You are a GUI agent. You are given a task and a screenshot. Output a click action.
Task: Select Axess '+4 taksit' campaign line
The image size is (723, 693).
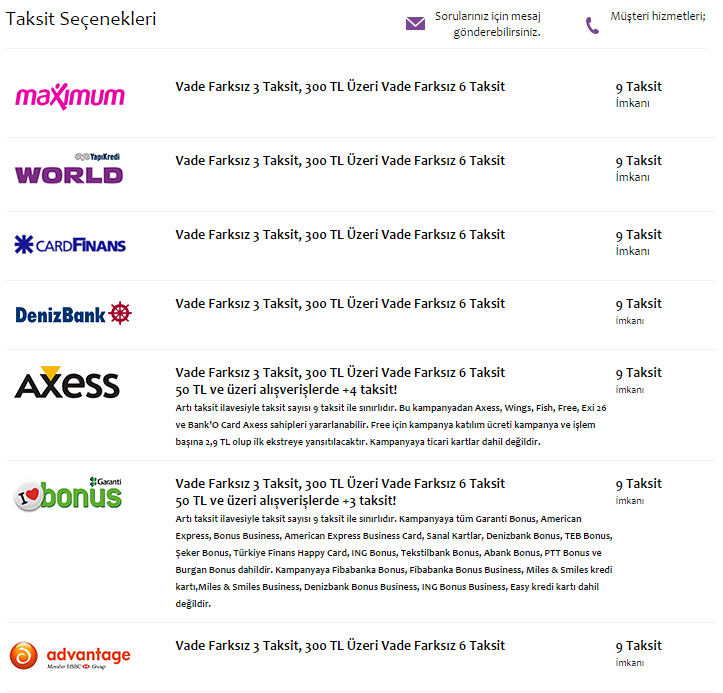click(286, 390)
